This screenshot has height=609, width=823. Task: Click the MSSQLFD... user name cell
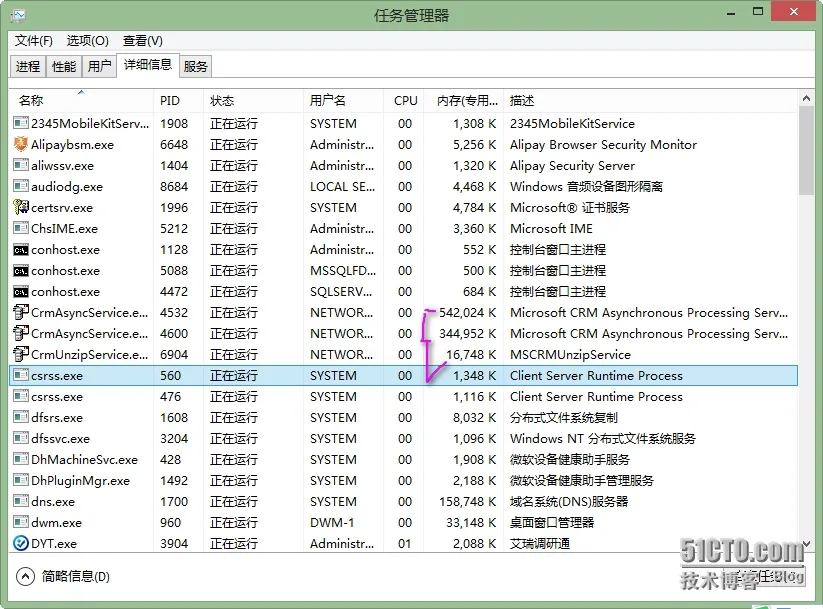point(343,270)
